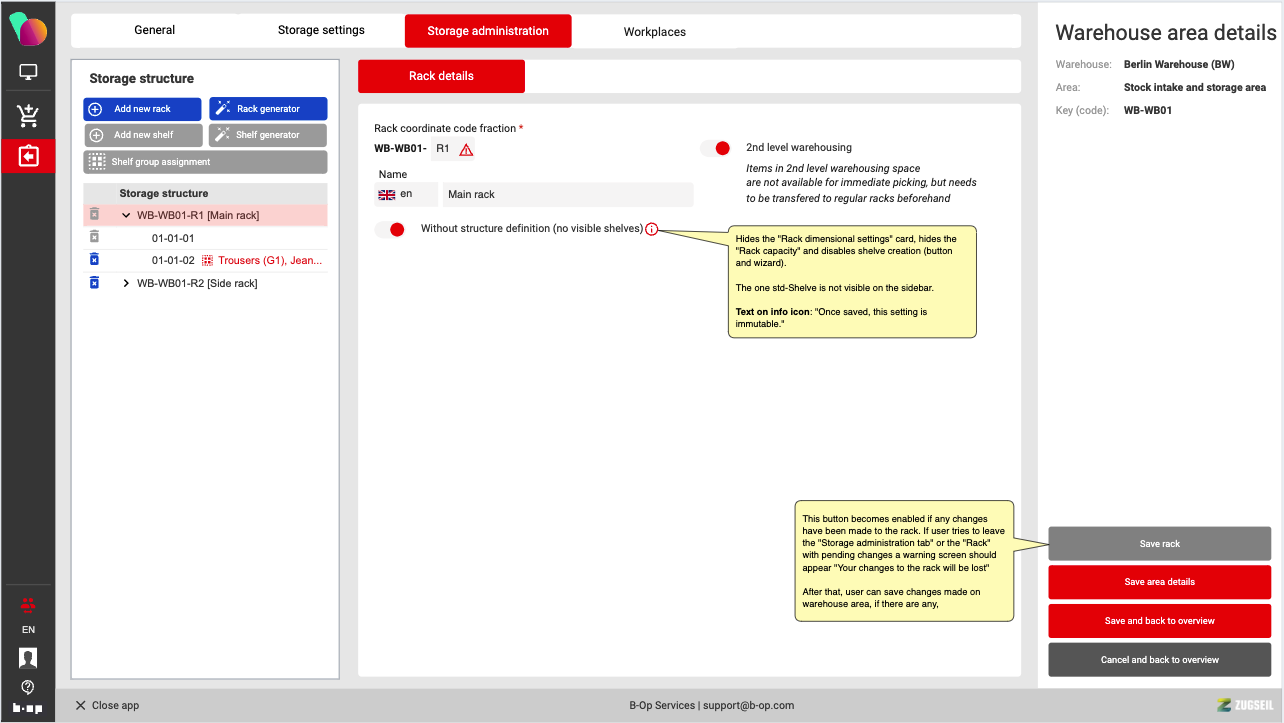Open the monitor dashboard sidebar icon

[28, 72]
